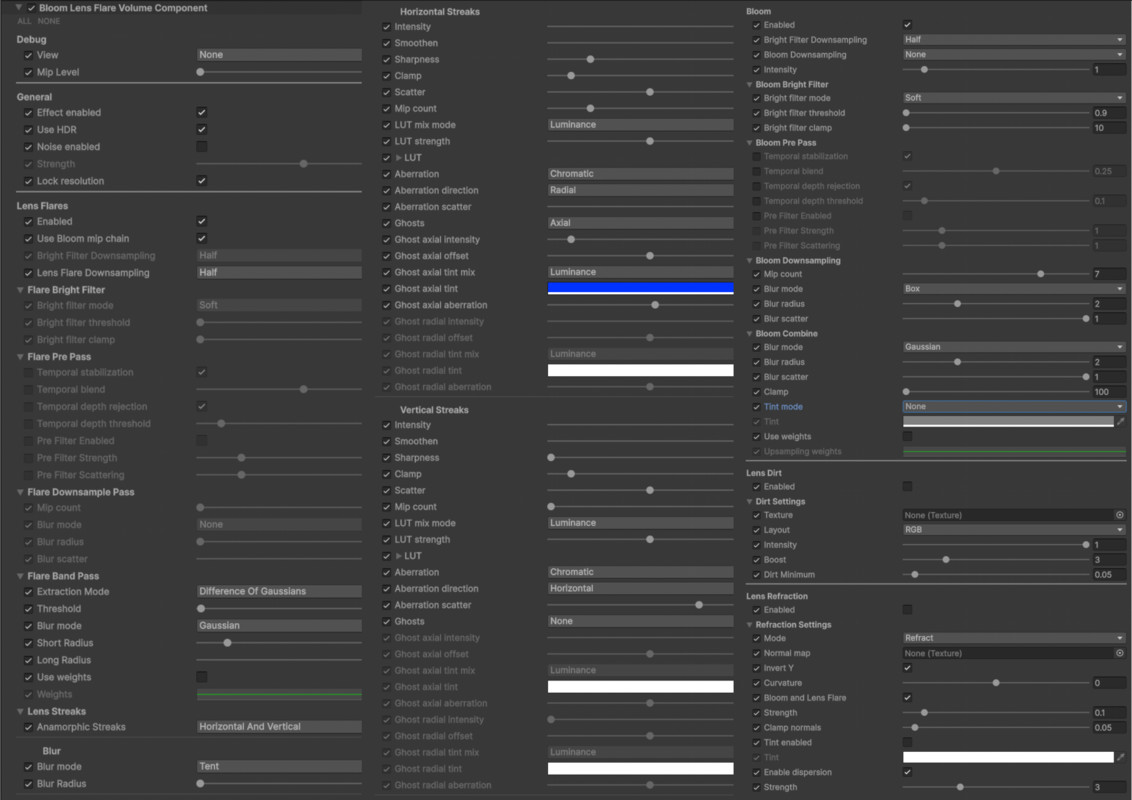The width and height of the screenshot is (1132, 800).
Task: Uncheck the Invert Y value checkbox
Action: click(907, 668)
